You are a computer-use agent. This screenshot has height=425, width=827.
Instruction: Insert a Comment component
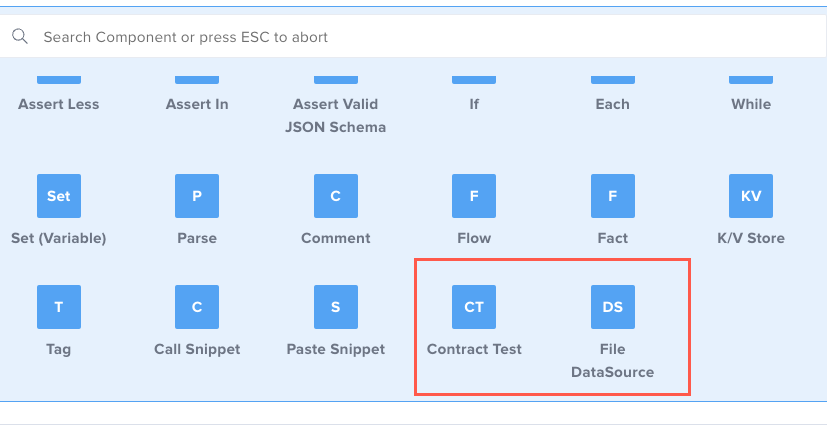[336, 196]
